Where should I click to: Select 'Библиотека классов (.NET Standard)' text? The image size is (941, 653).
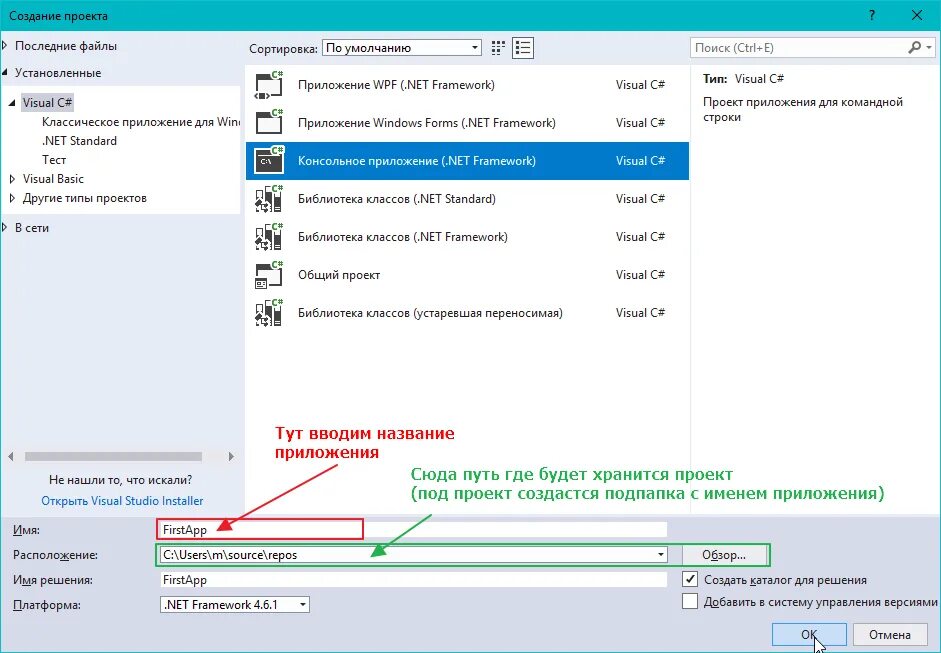pos(397,199)
